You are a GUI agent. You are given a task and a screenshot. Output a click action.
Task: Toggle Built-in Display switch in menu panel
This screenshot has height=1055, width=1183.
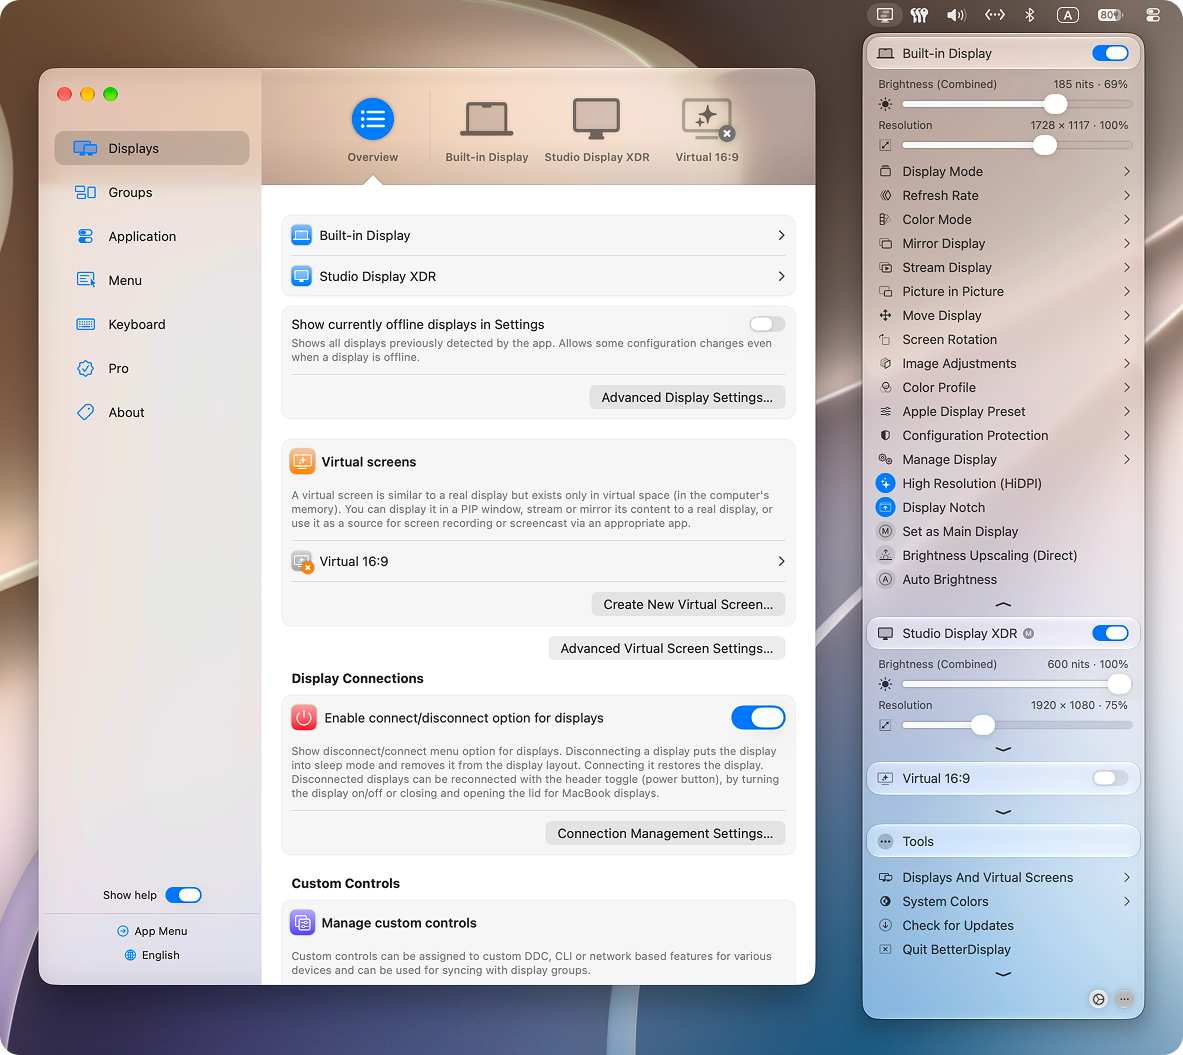tap(1110, 54)
